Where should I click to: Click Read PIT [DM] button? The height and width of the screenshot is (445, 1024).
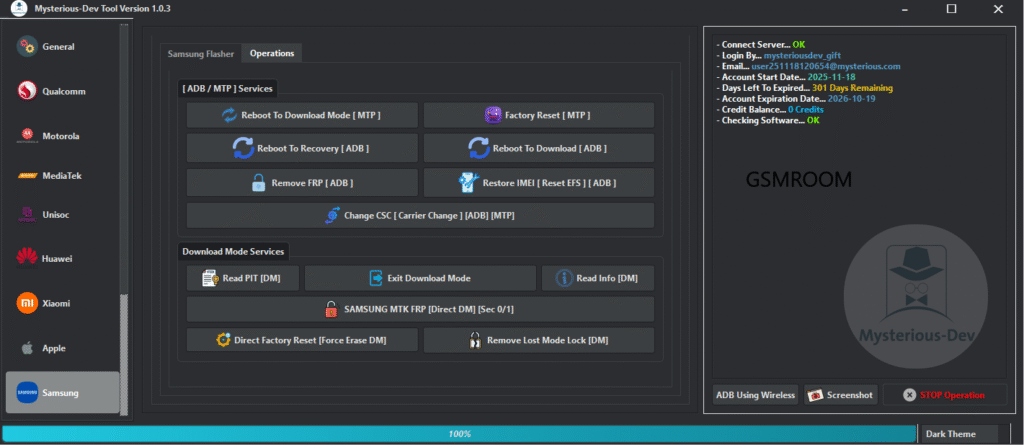coord(242,278)
